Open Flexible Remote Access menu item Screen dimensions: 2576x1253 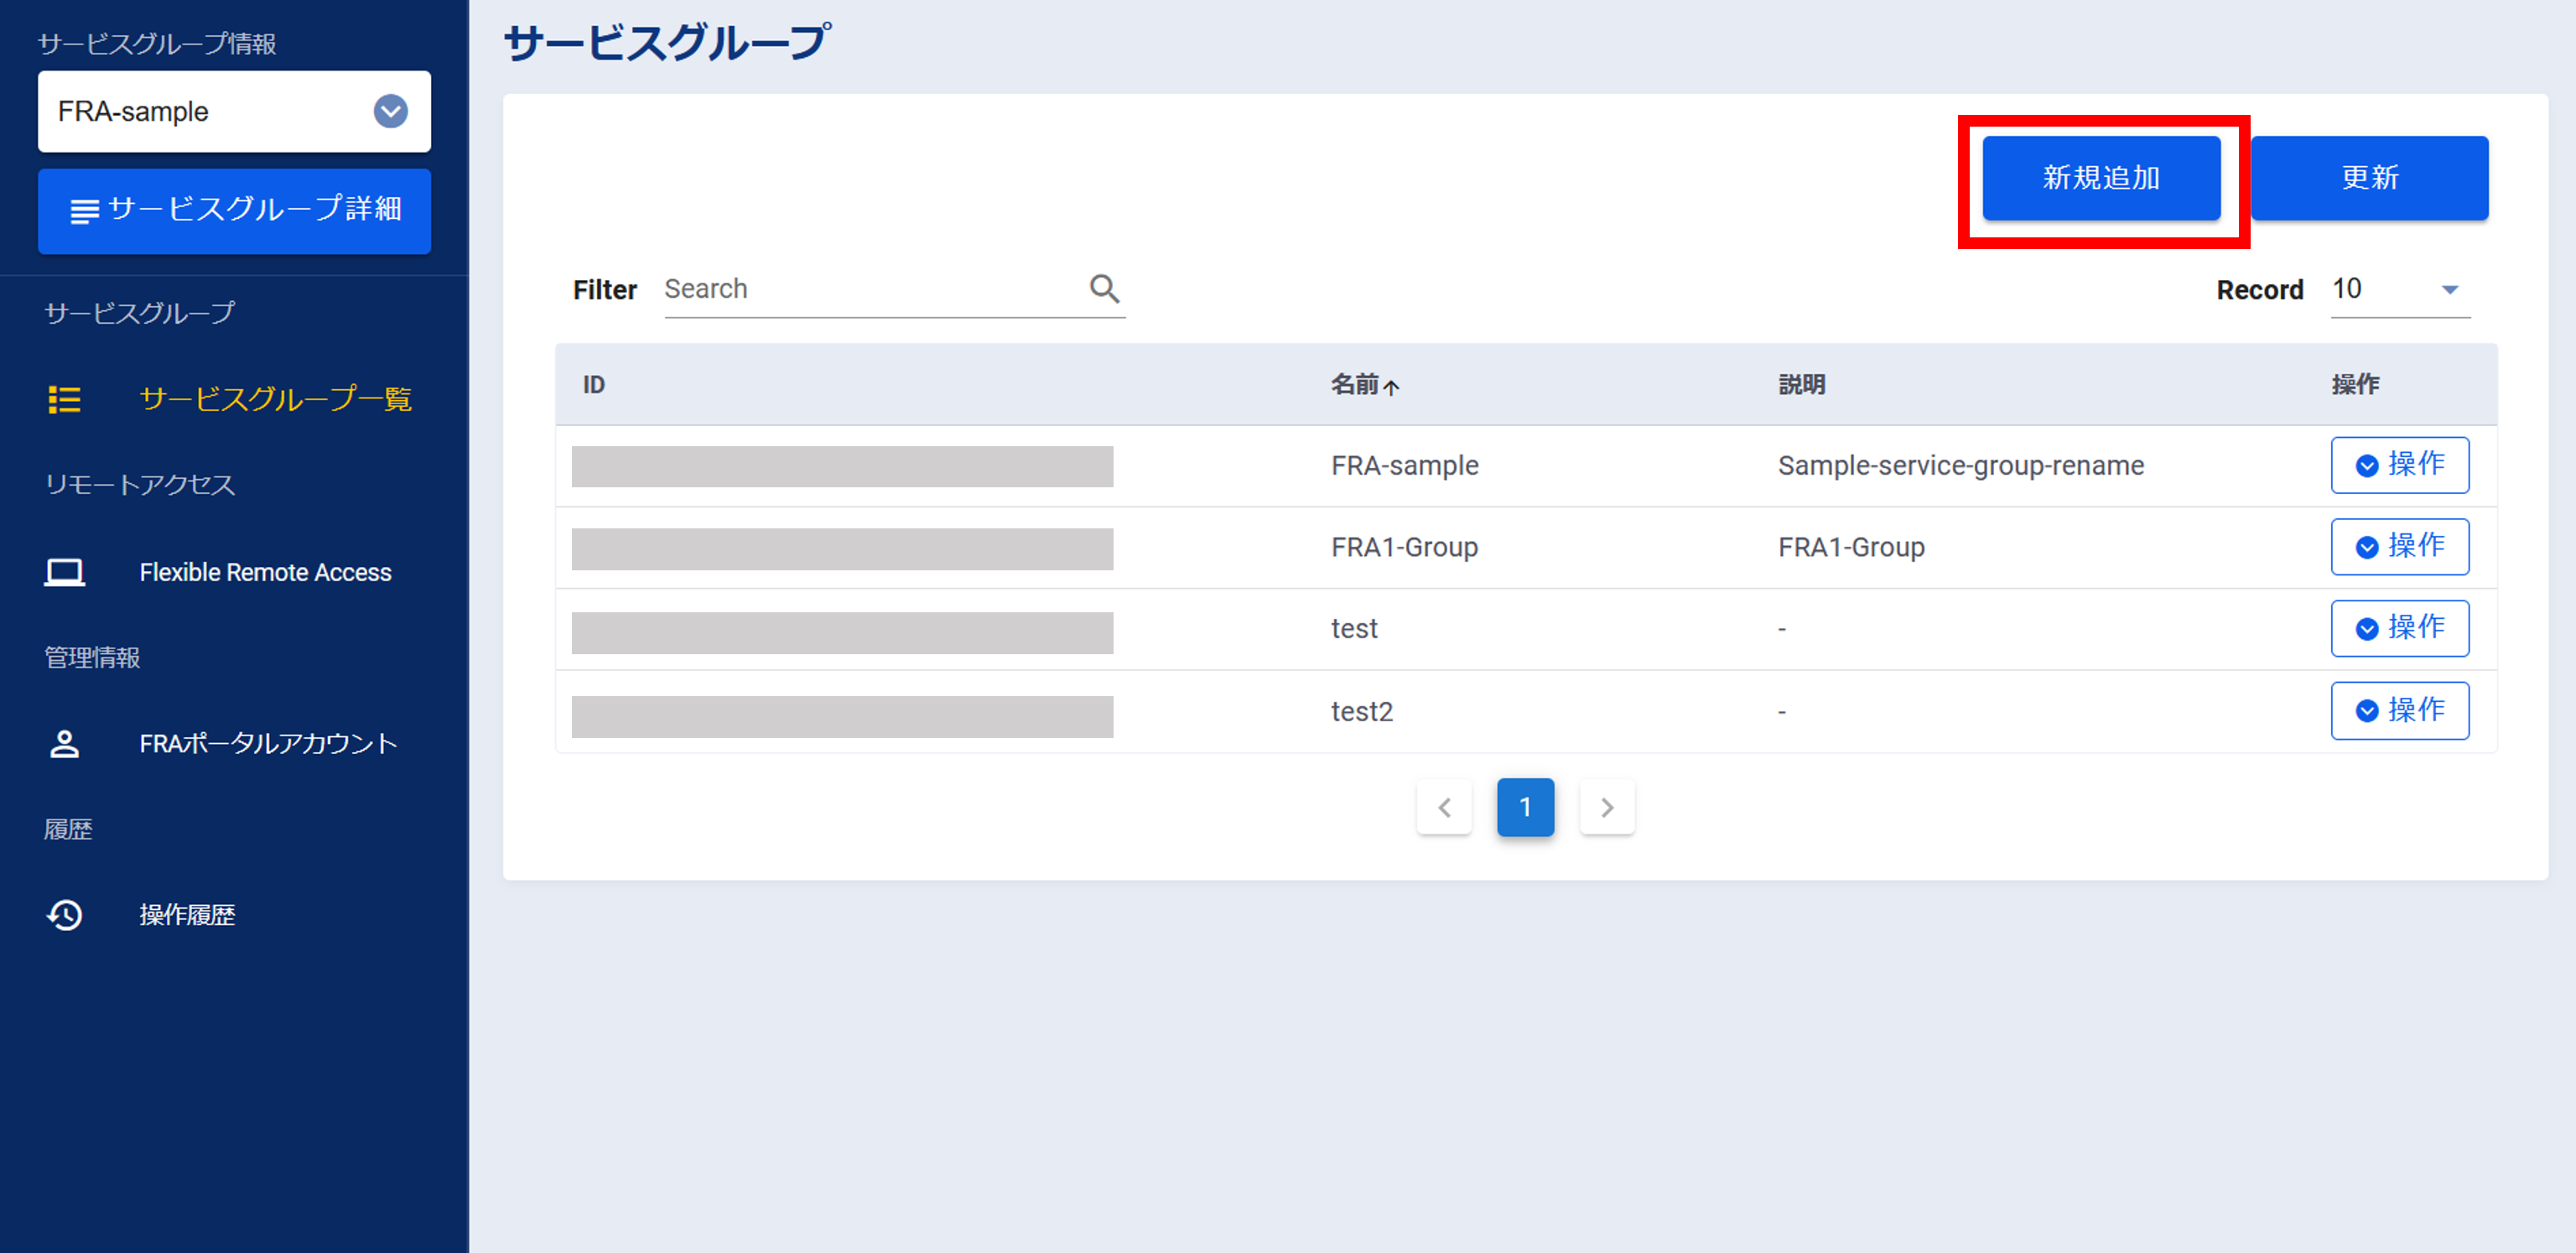(265, 572)
